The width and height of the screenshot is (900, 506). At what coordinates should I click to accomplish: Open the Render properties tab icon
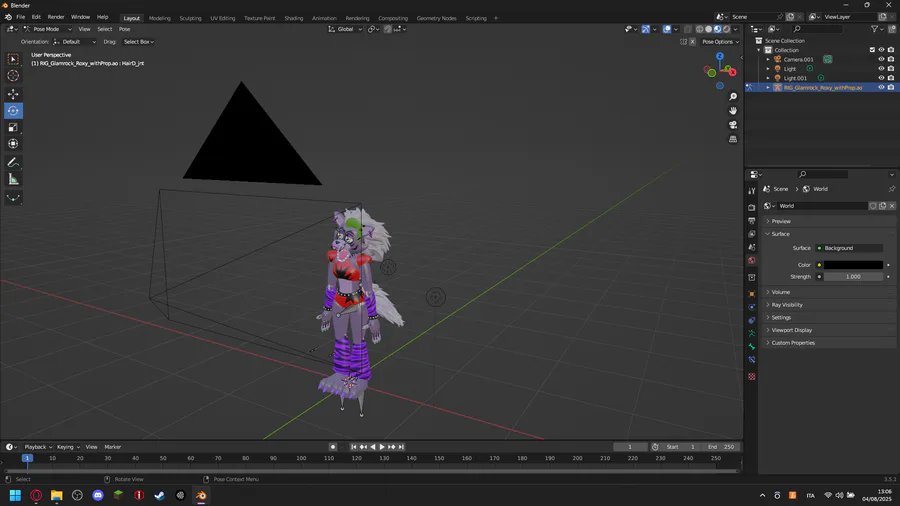tap(752, 207)
